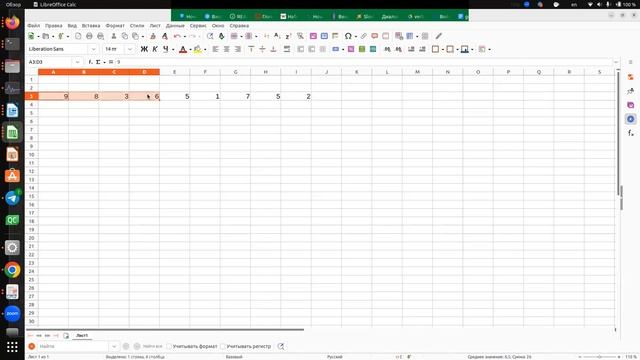
Task: Apply the background highlight color
Action: pos(198,49)
